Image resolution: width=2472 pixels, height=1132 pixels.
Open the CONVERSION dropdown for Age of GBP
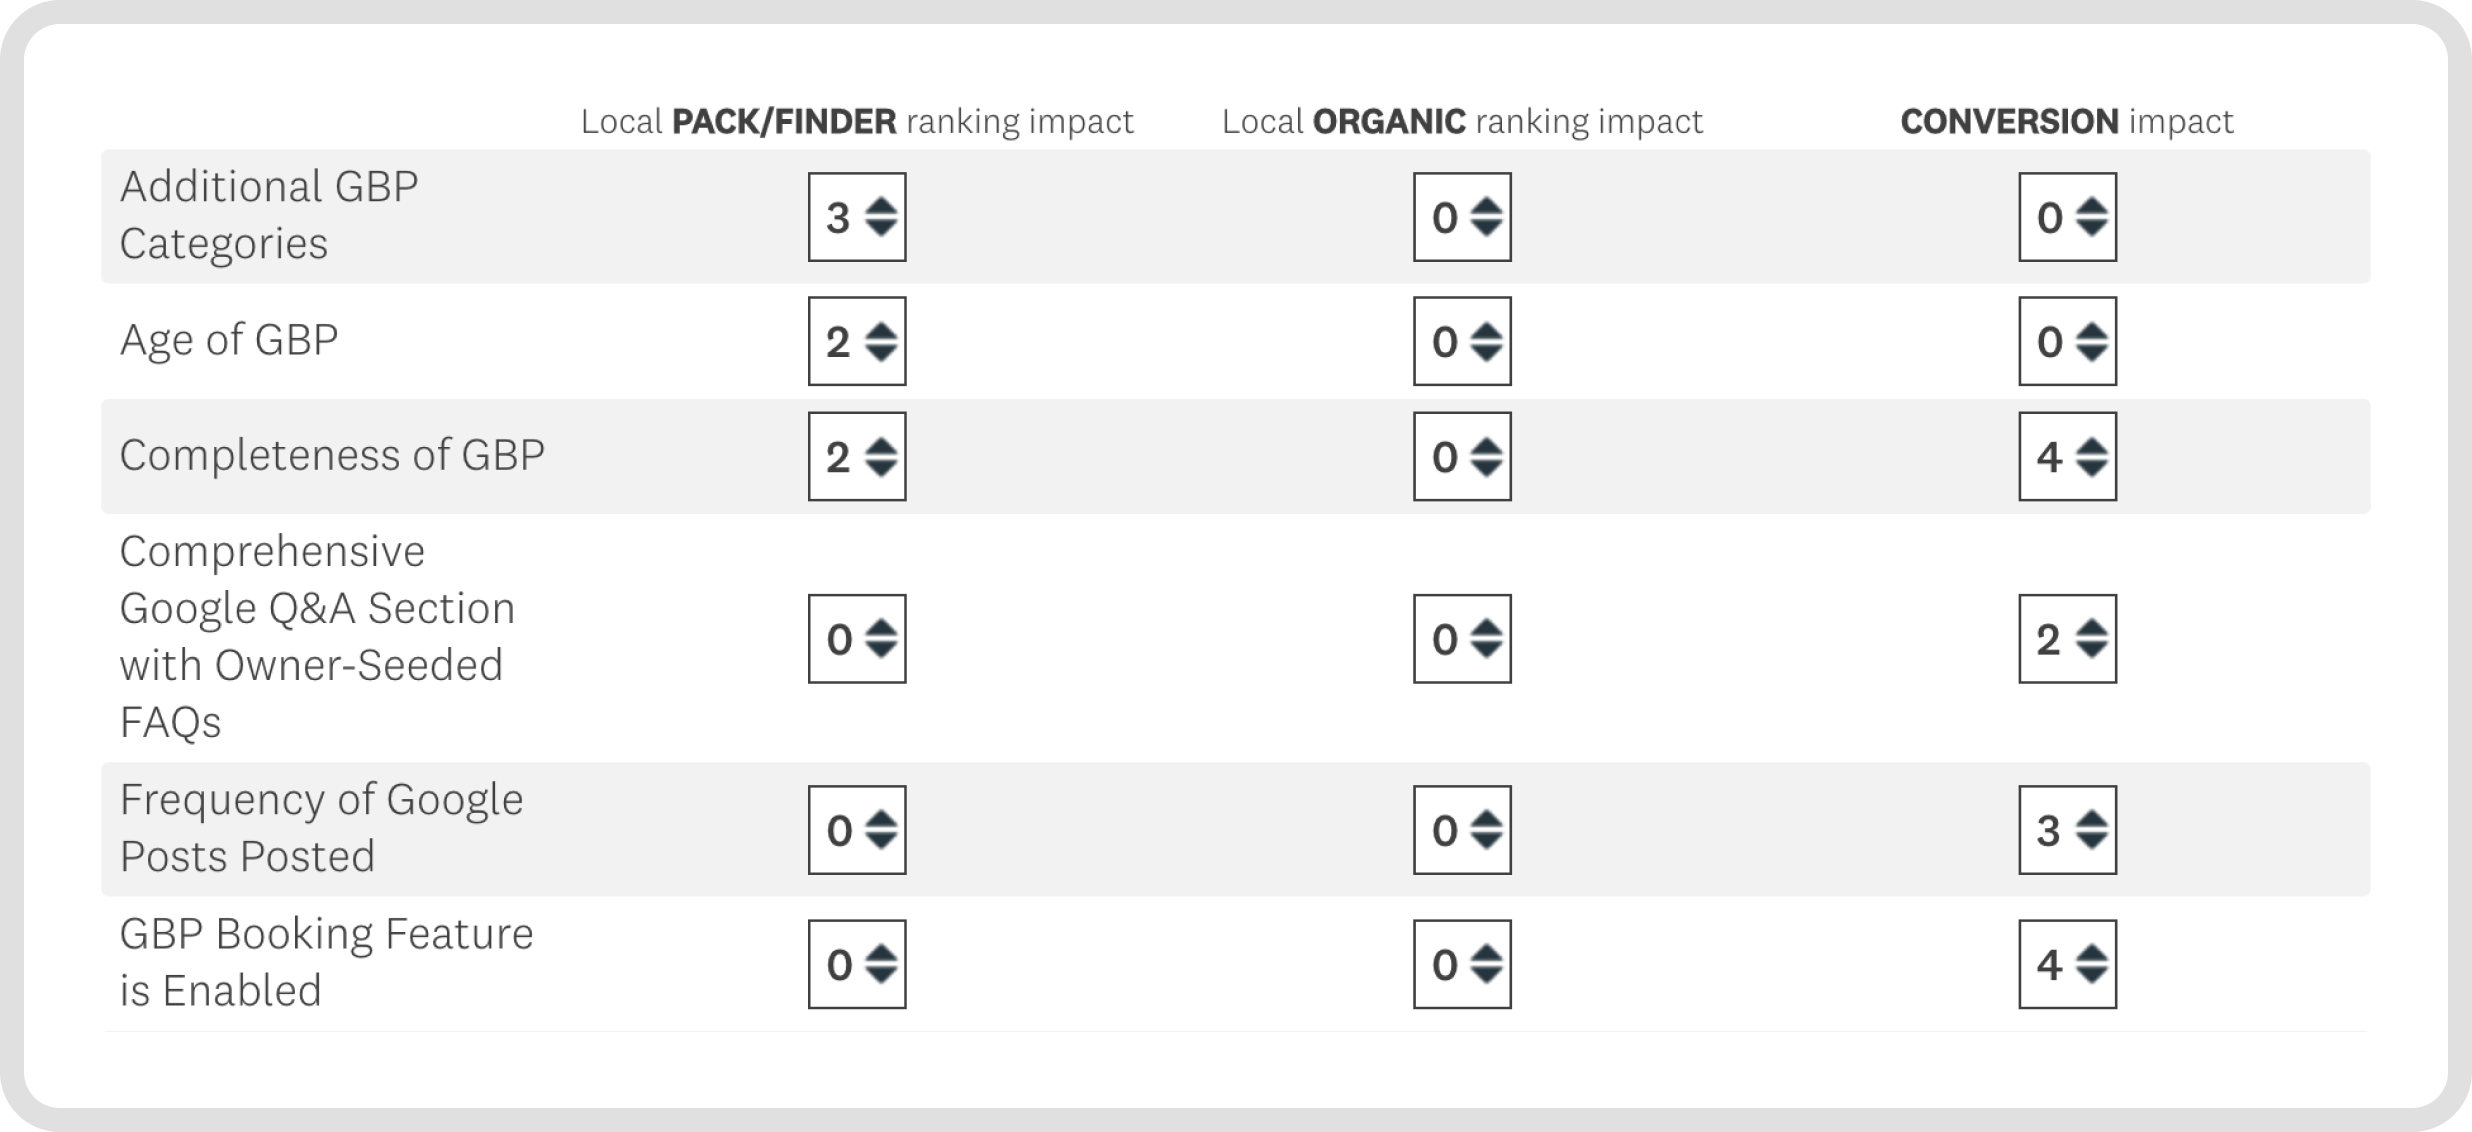point(2067,341)
